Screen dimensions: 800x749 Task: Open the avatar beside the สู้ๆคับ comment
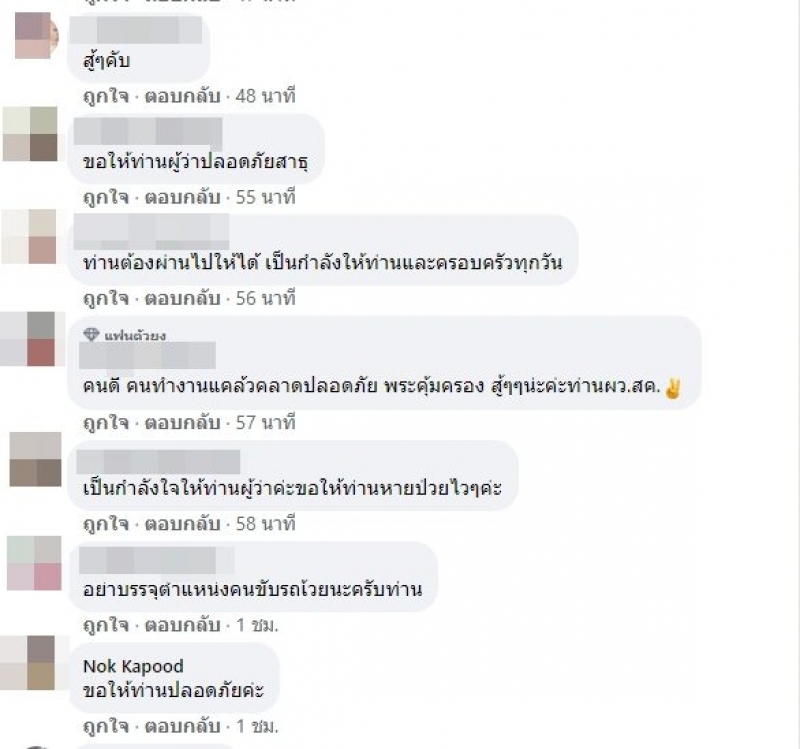(x=36, y=35)
